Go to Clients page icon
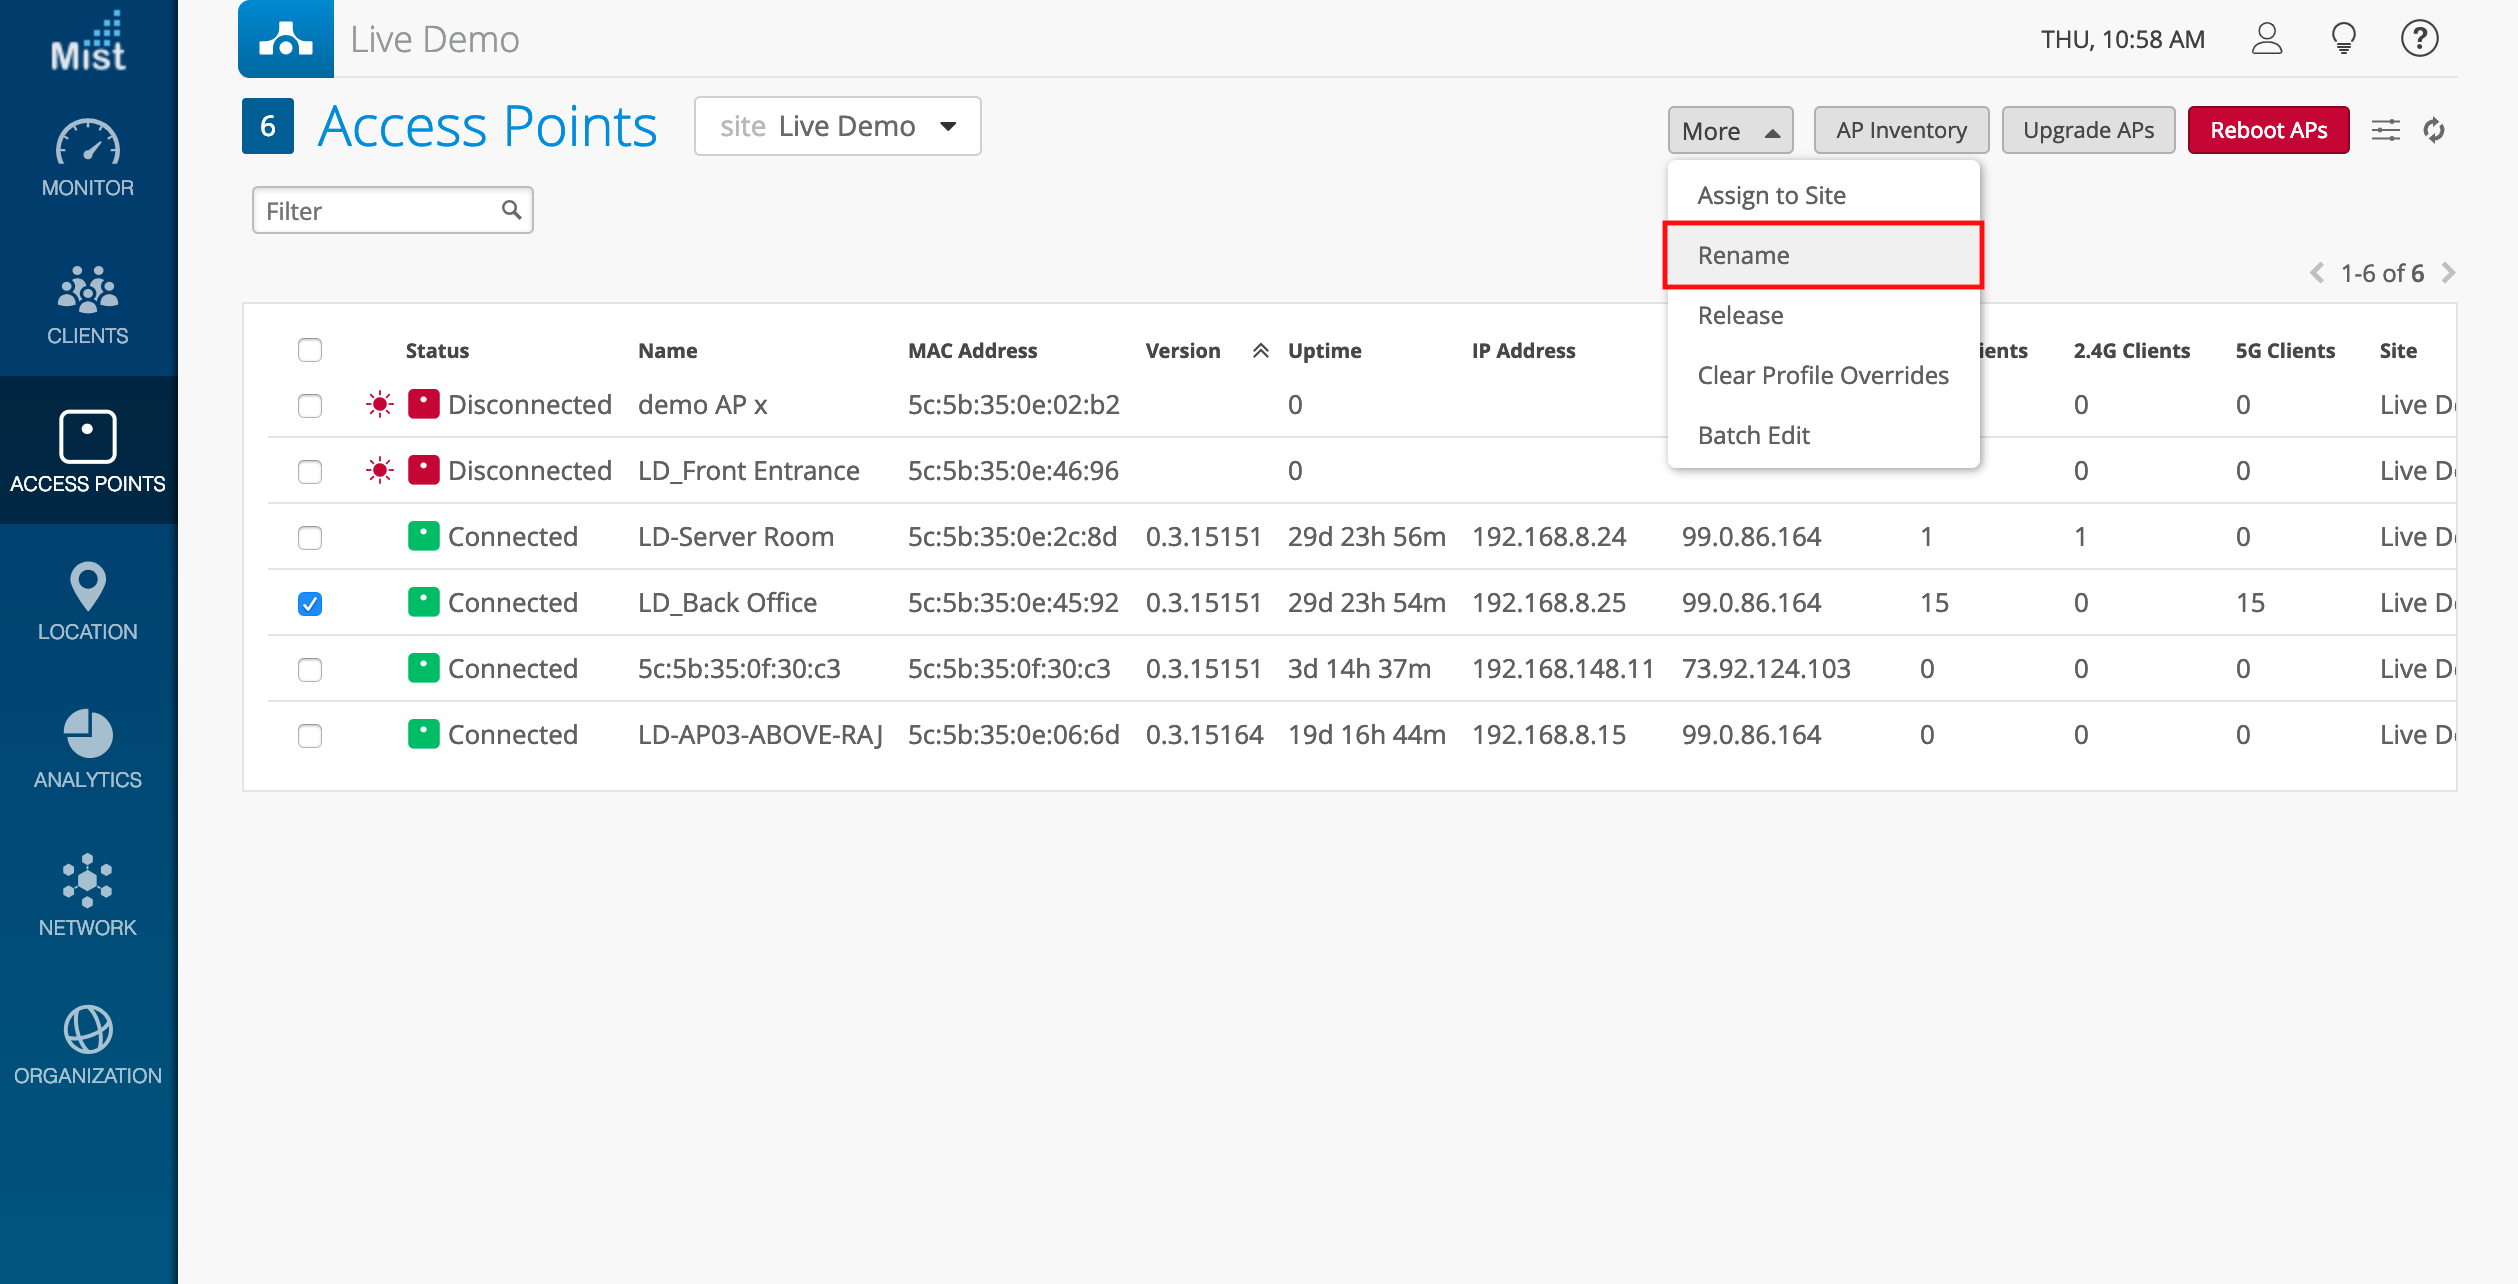The width and height of the screenshot is (2518, 1284). tap(88, 291)
